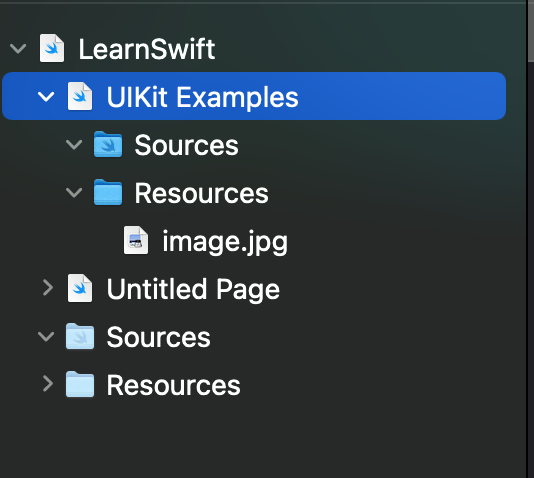Collapse the nested Sources folder under UIKit Examples
This screenshot has height=478, width=534.
[x=74, y=145]
